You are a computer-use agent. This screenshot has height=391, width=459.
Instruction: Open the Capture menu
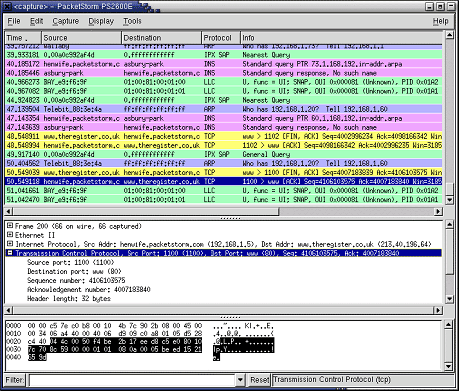[x=66, y=21]
